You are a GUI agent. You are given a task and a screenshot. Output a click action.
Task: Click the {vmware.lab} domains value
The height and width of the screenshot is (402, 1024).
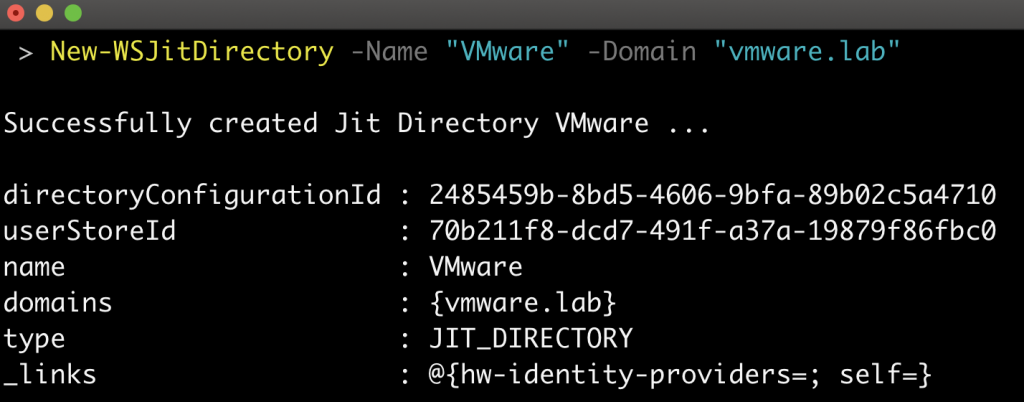pos(522,303)
